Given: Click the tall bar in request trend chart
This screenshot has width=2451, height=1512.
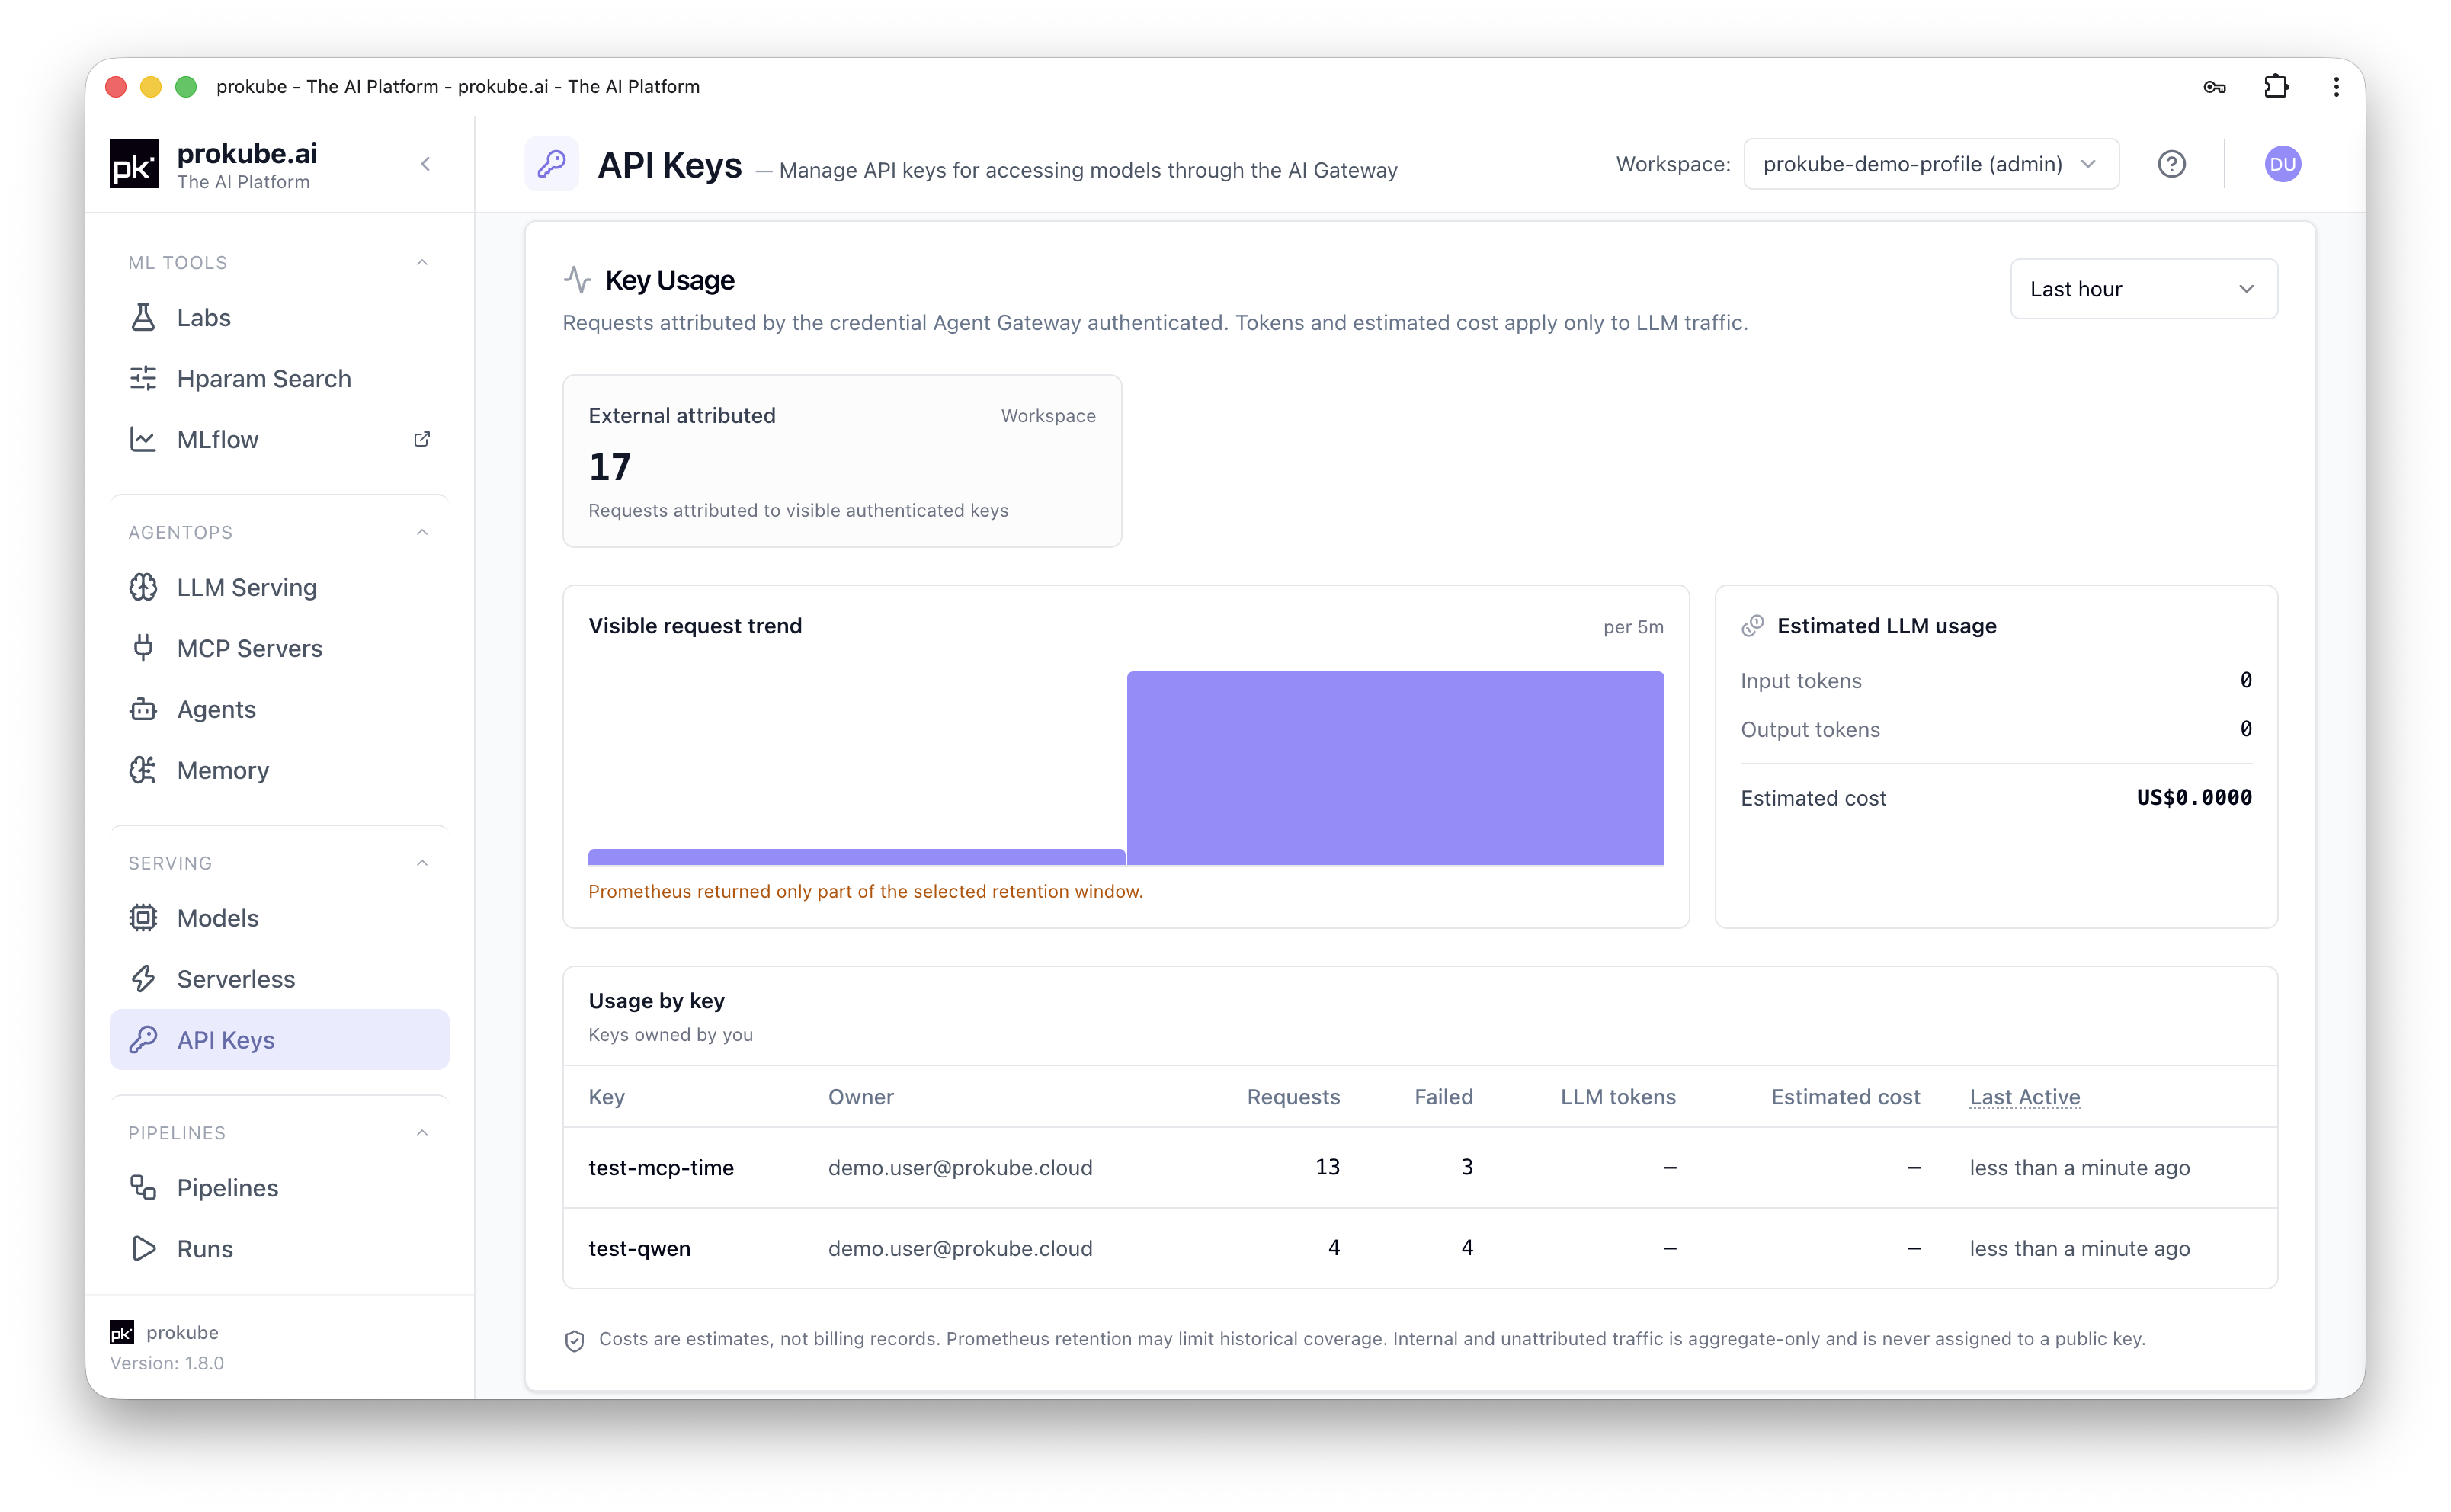Looking at the screenshot, I should tap(1395, 768).
